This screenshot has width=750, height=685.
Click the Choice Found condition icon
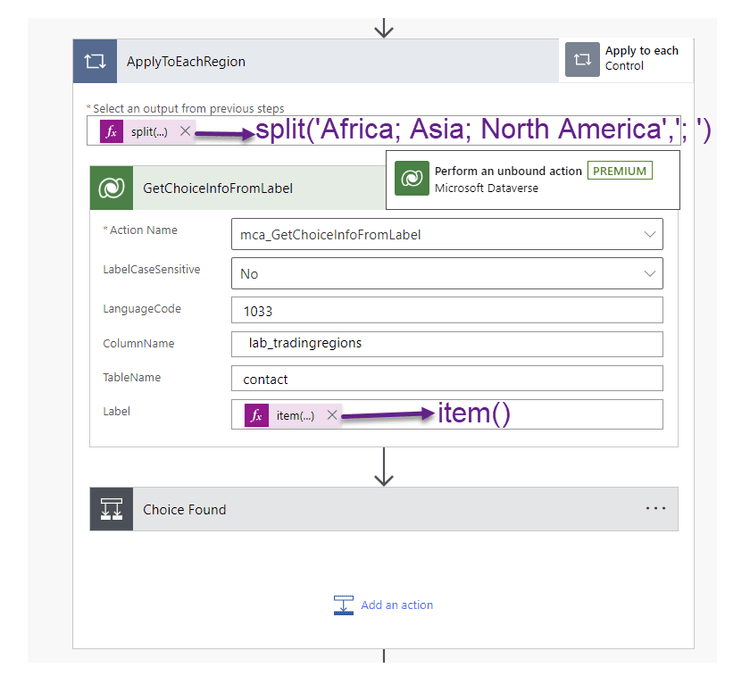click(111, 509)
